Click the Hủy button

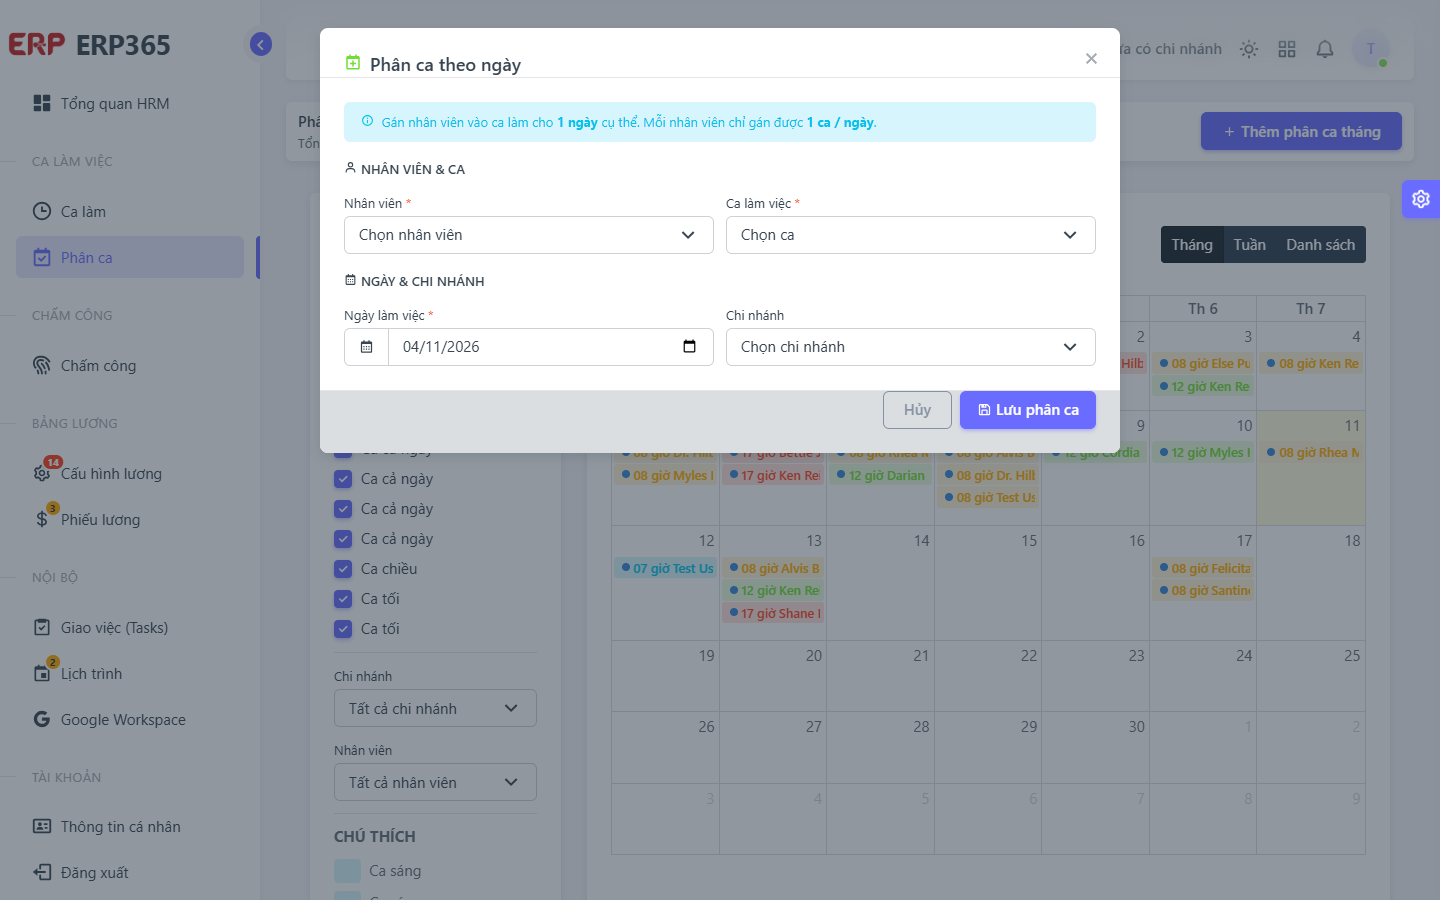coord(917,410)
